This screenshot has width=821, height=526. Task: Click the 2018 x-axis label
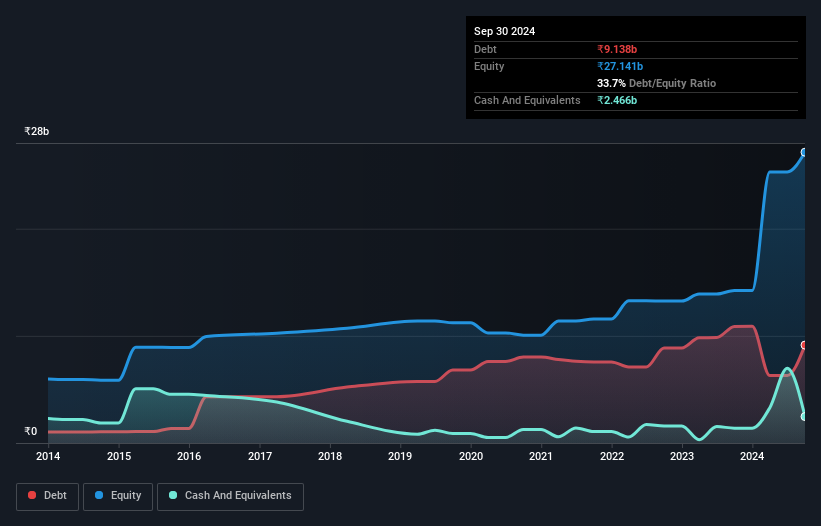330,456
